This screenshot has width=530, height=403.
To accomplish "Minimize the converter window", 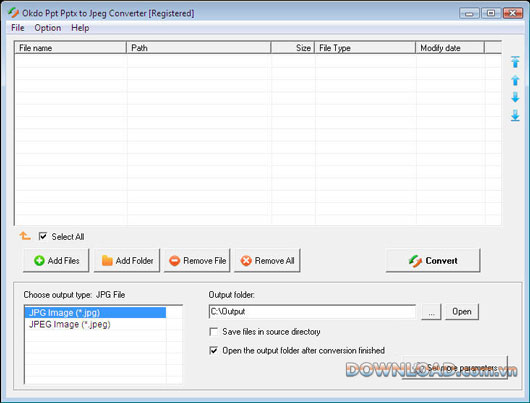I will coord(469,13).
